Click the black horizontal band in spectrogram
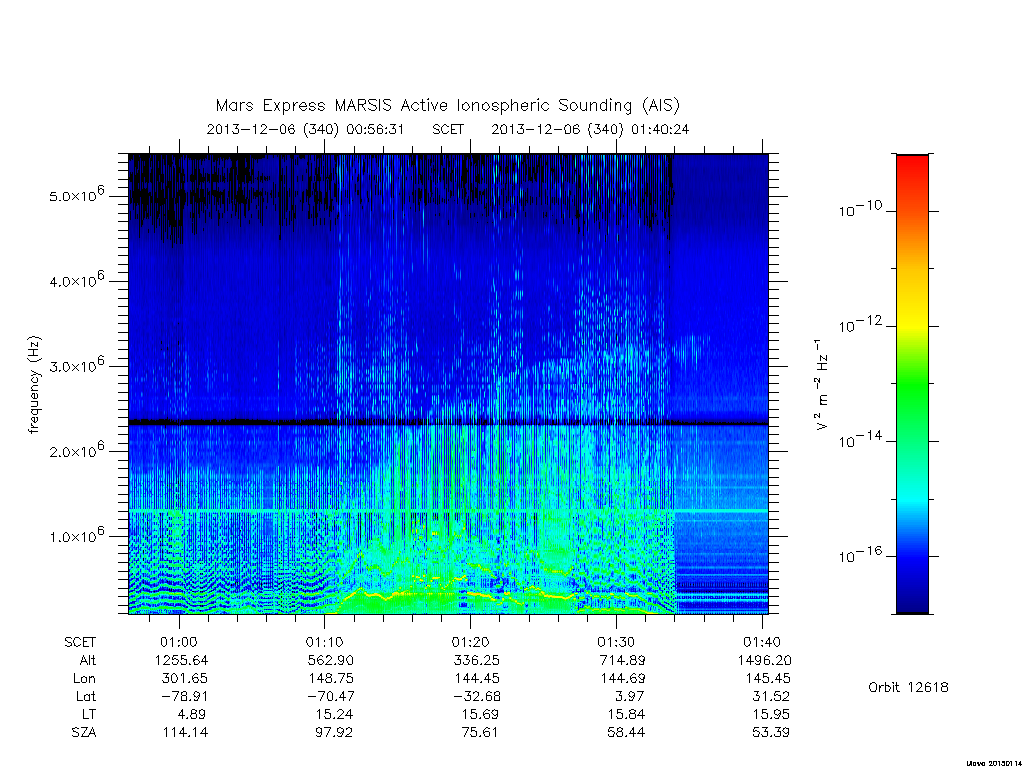Viewport: 1024px width, 768px height. pos(448,423)
